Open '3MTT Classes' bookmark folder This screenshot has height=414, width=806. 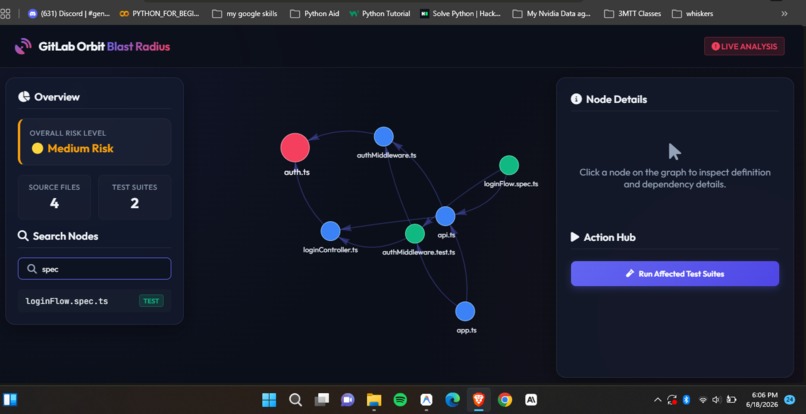[x=633, y=14]
